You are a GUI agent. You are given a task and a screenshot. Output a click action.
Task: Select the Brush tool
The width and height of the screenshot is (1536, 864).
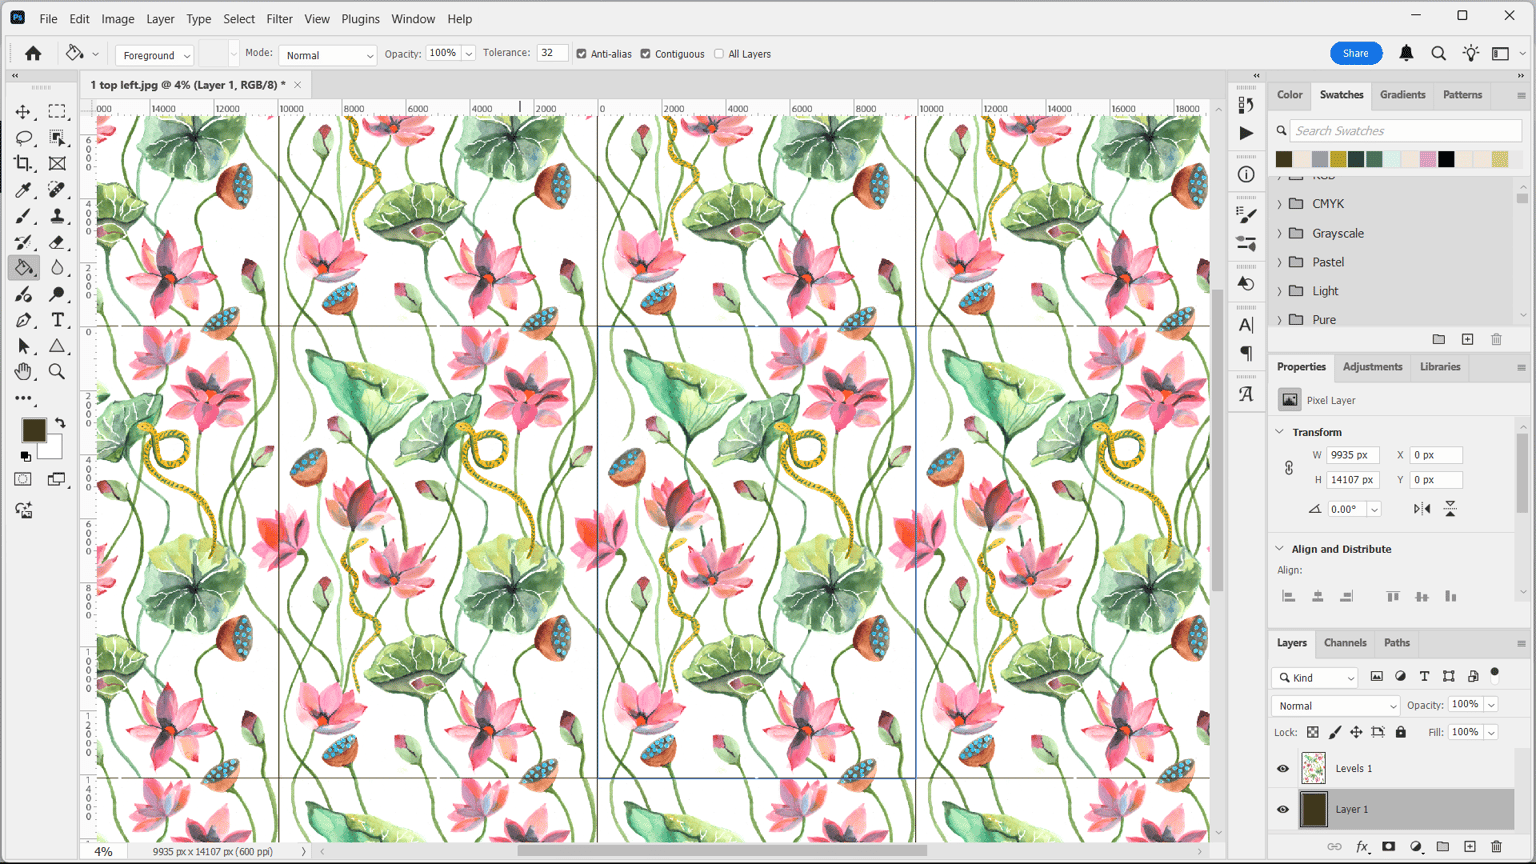(23, 216)
